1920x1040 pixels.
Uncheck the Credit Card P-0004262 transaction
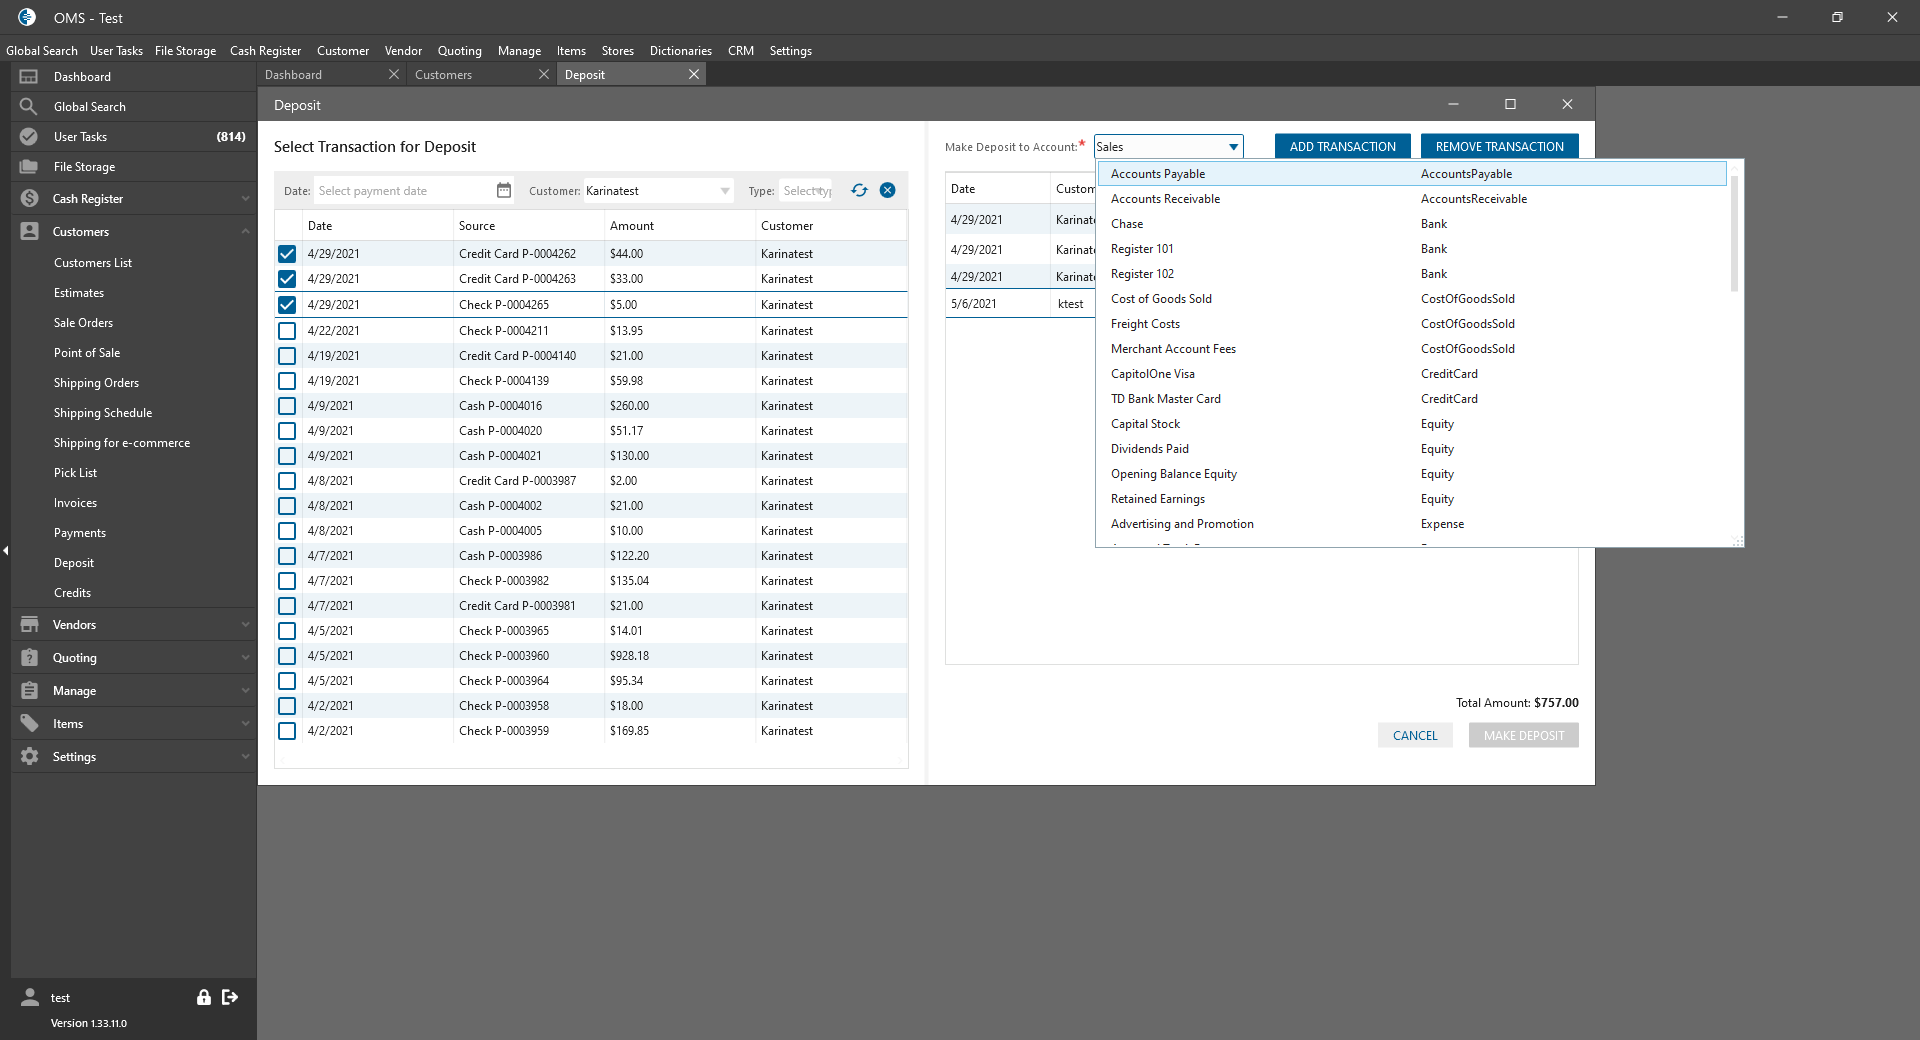tap(287, 254)
